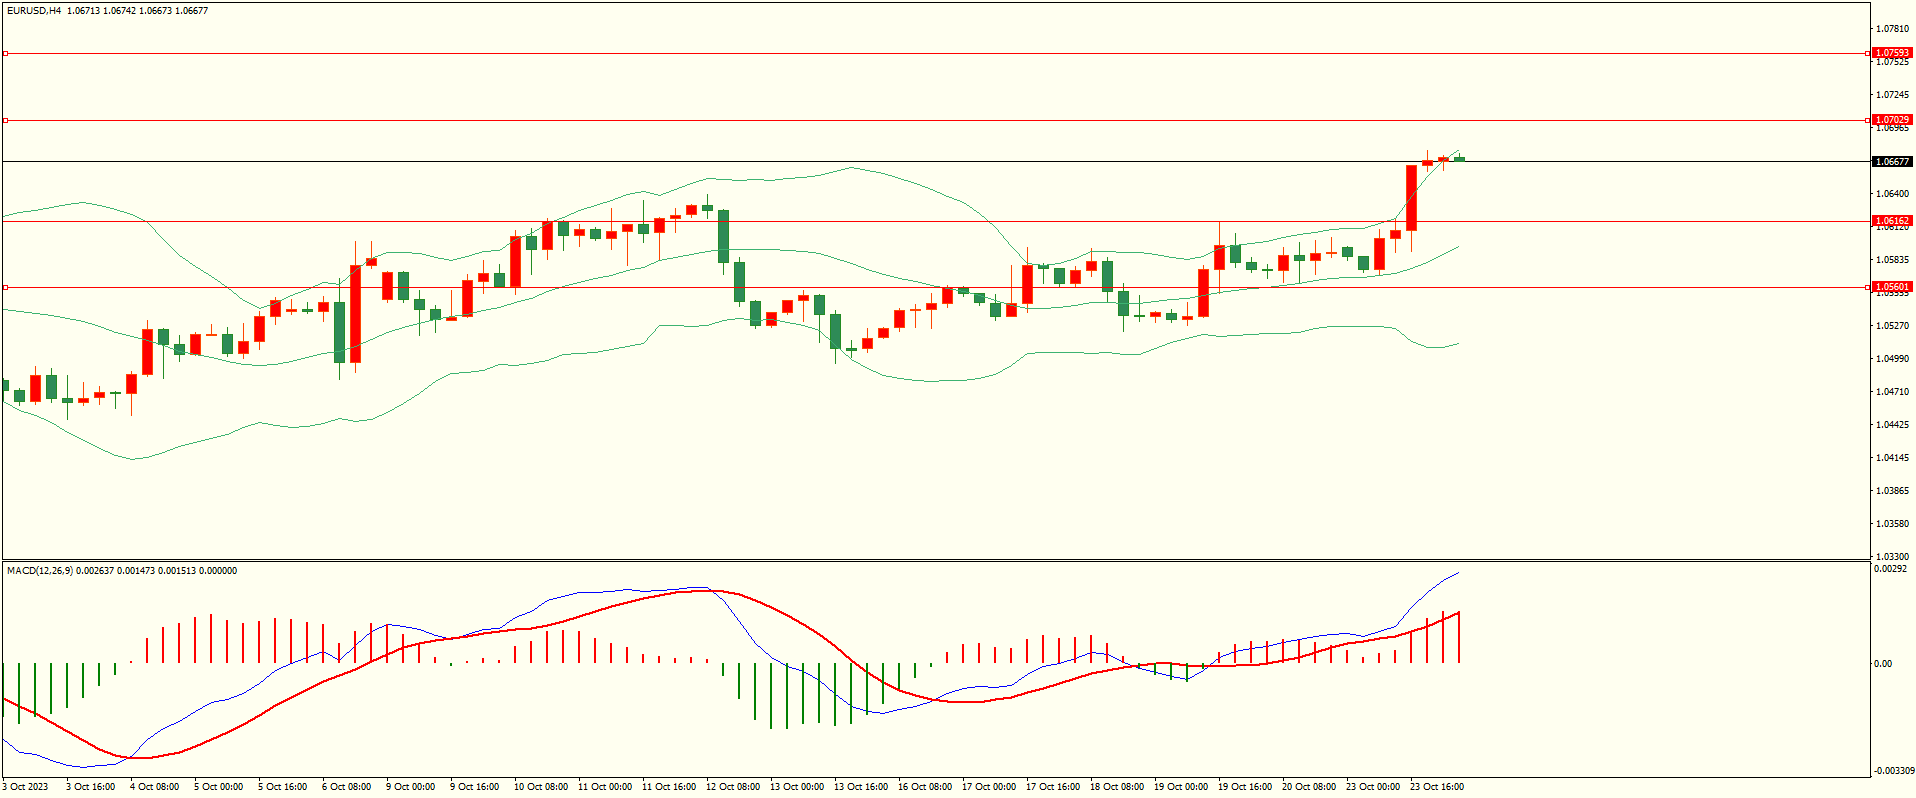The height and width of the screenshot is (798, 1916).
Task: Click the 0.00 MACD zero level label
Action: click(1883, 664)
